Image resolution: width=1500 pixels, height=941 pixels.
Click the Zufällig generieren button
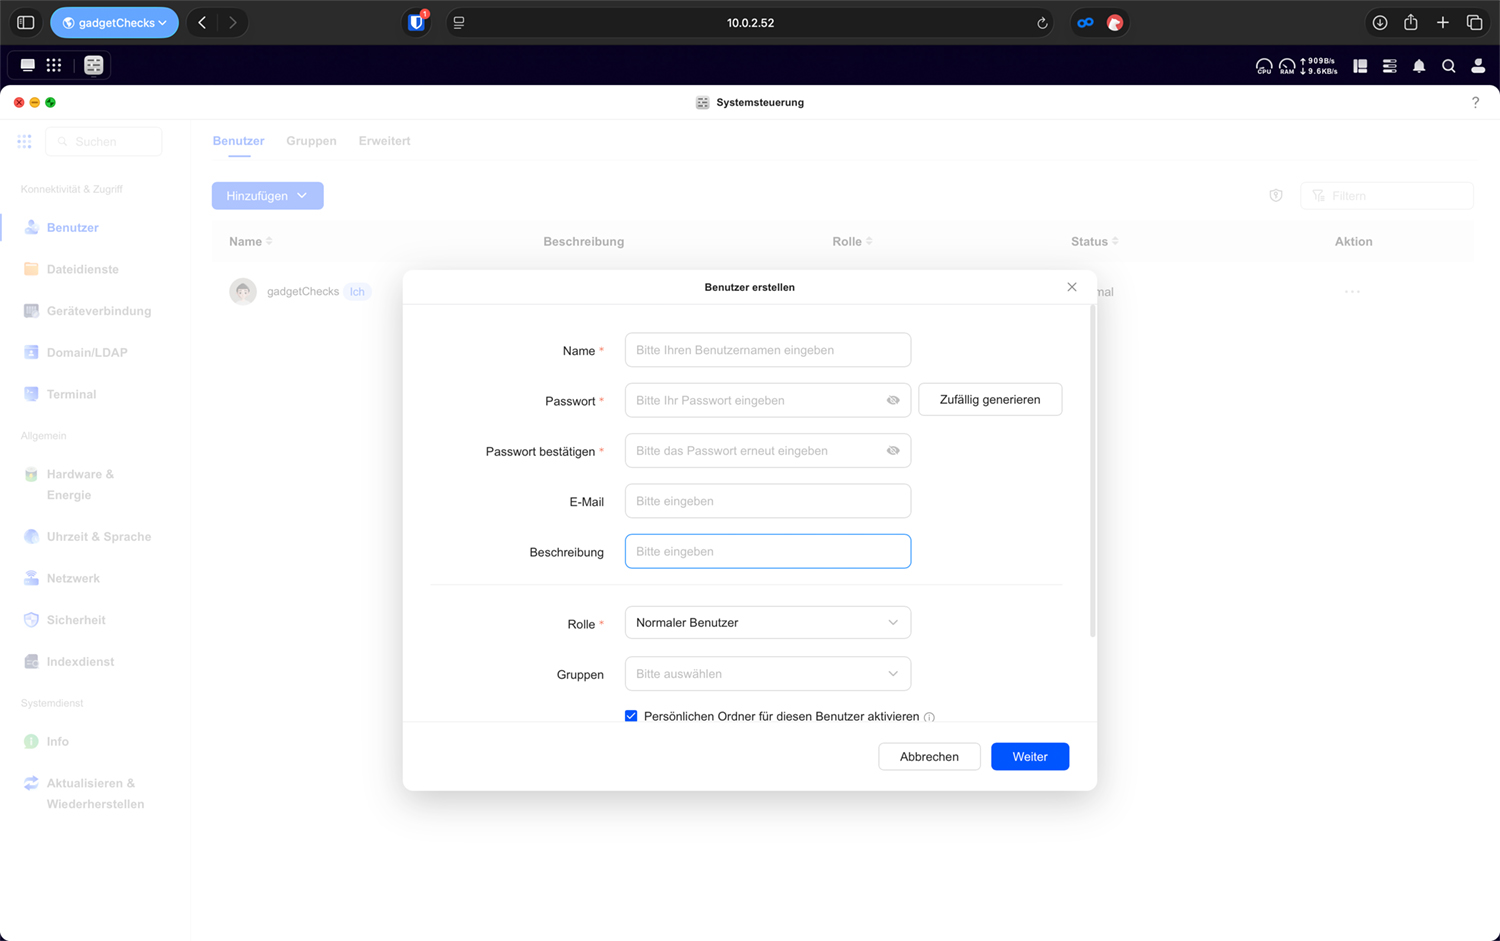989,400
